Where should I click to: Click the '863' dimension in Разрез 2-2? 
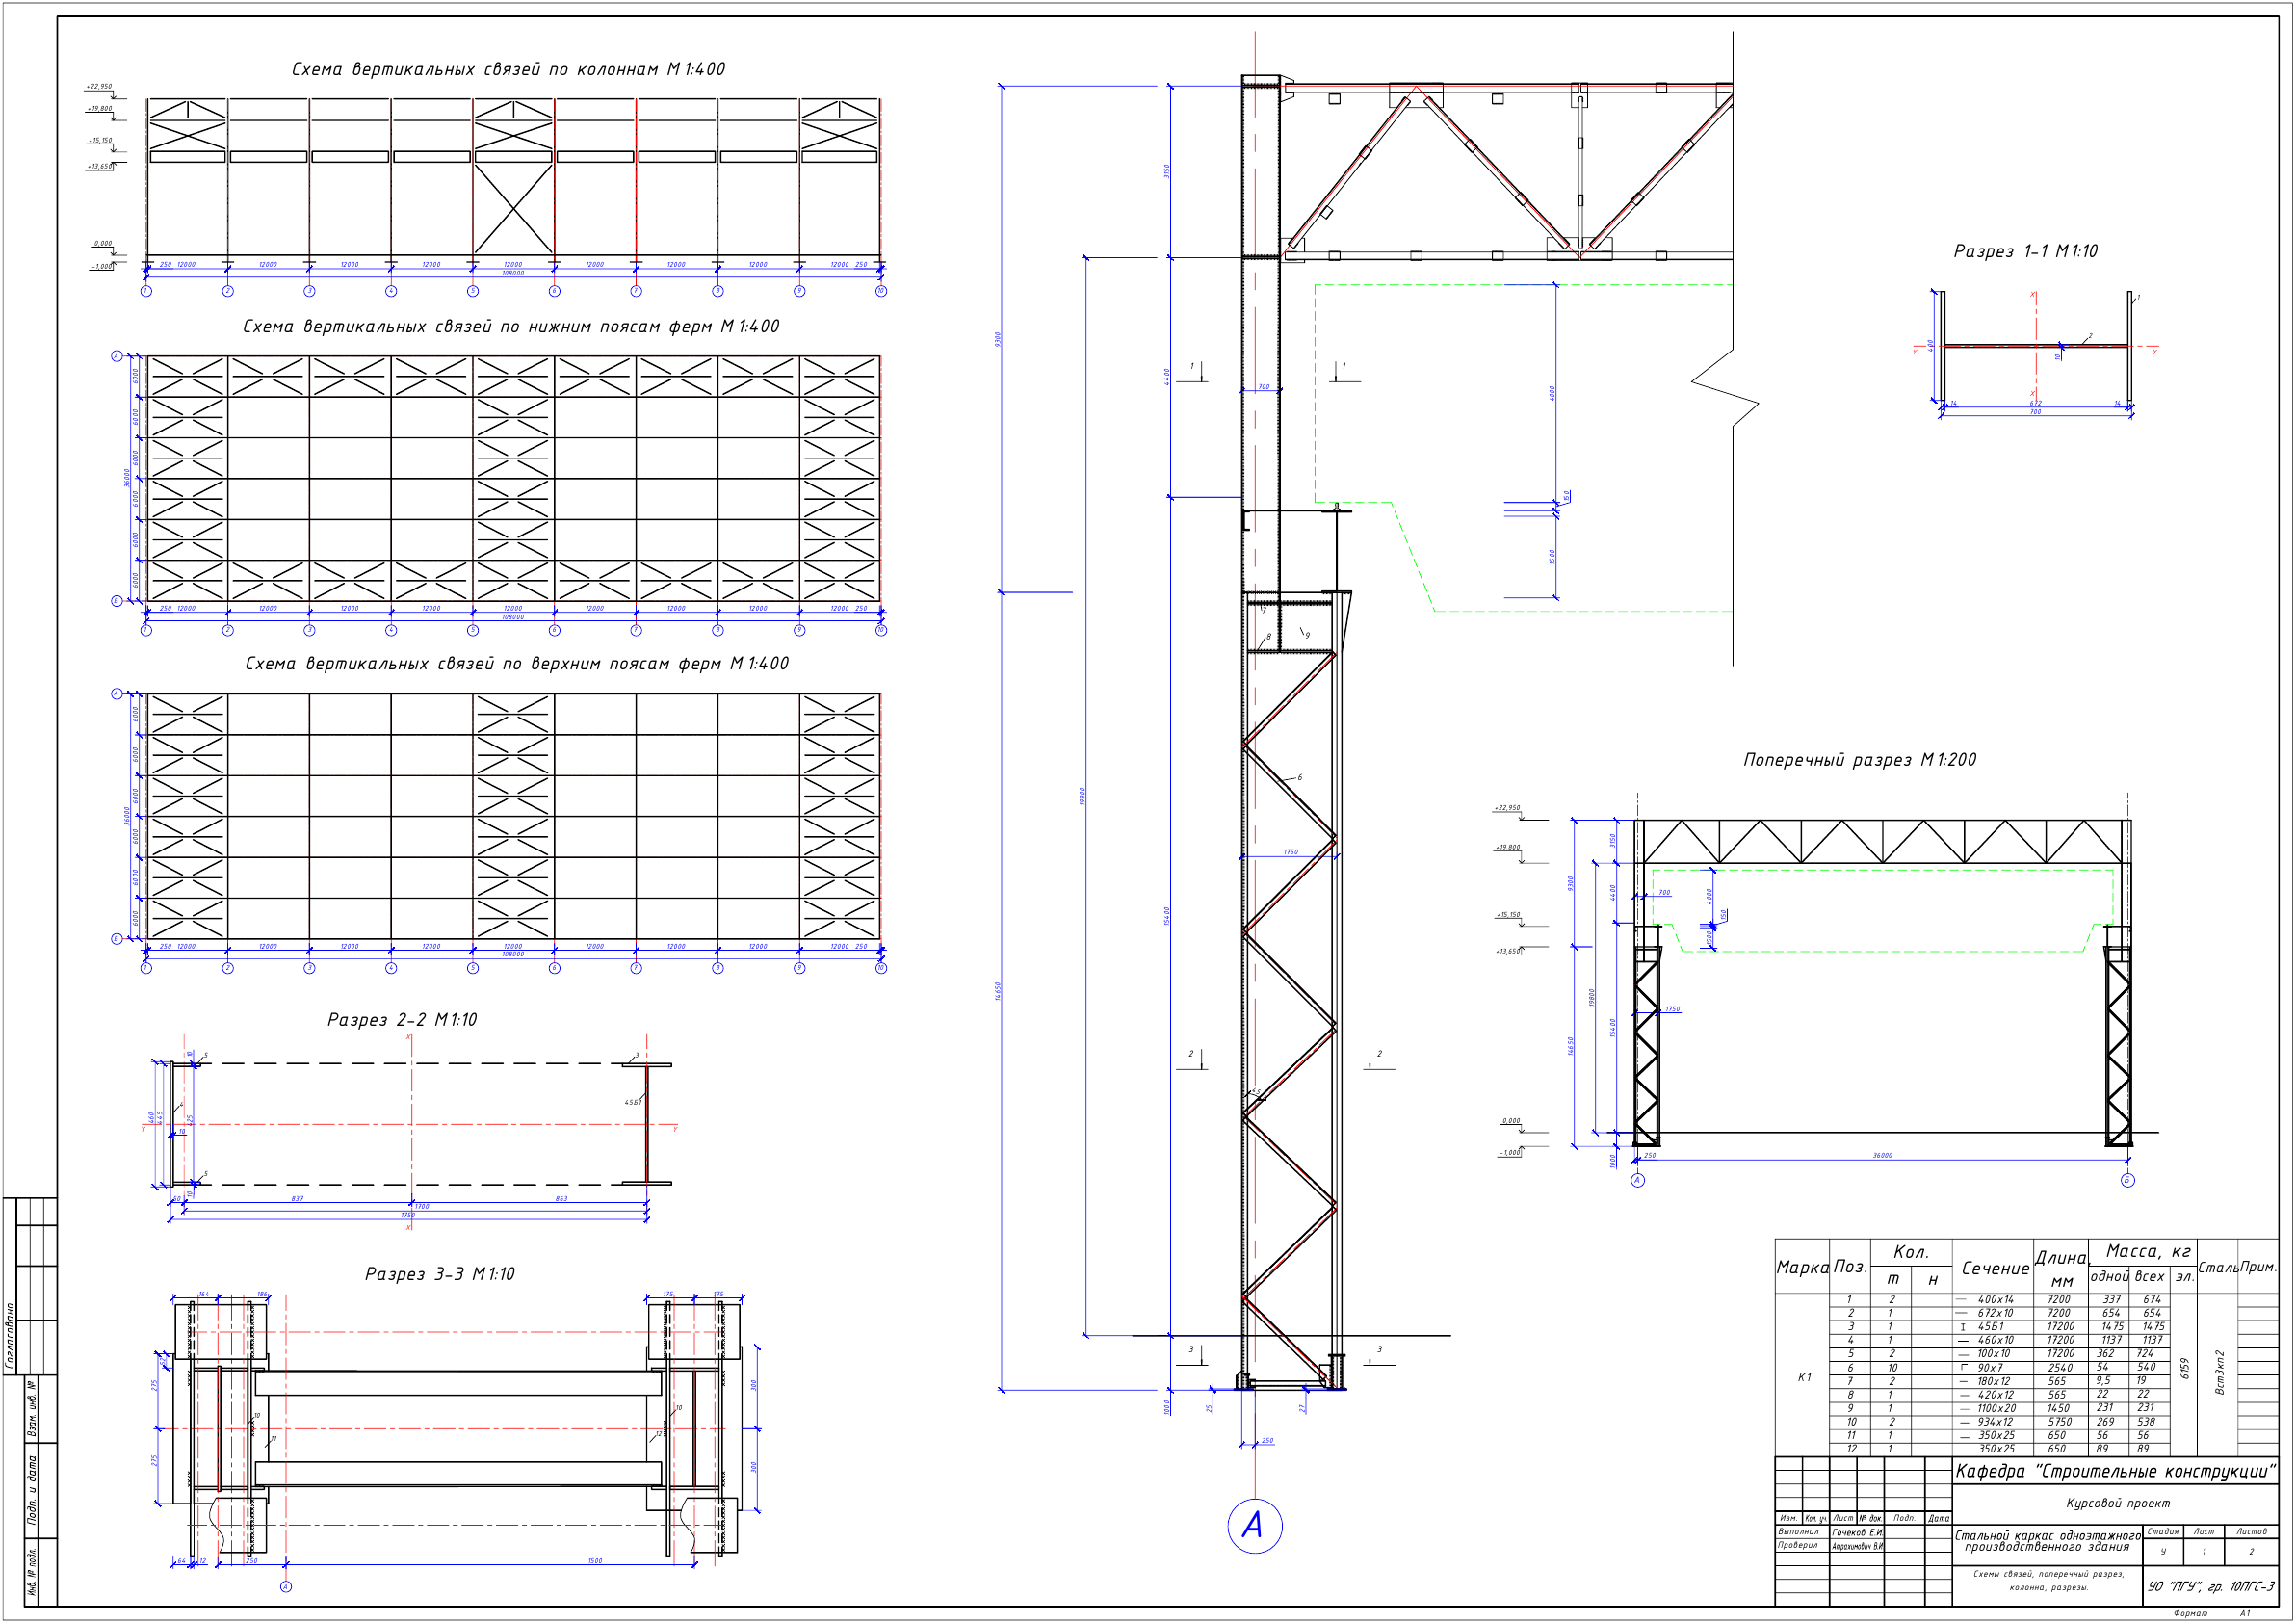561,1199
